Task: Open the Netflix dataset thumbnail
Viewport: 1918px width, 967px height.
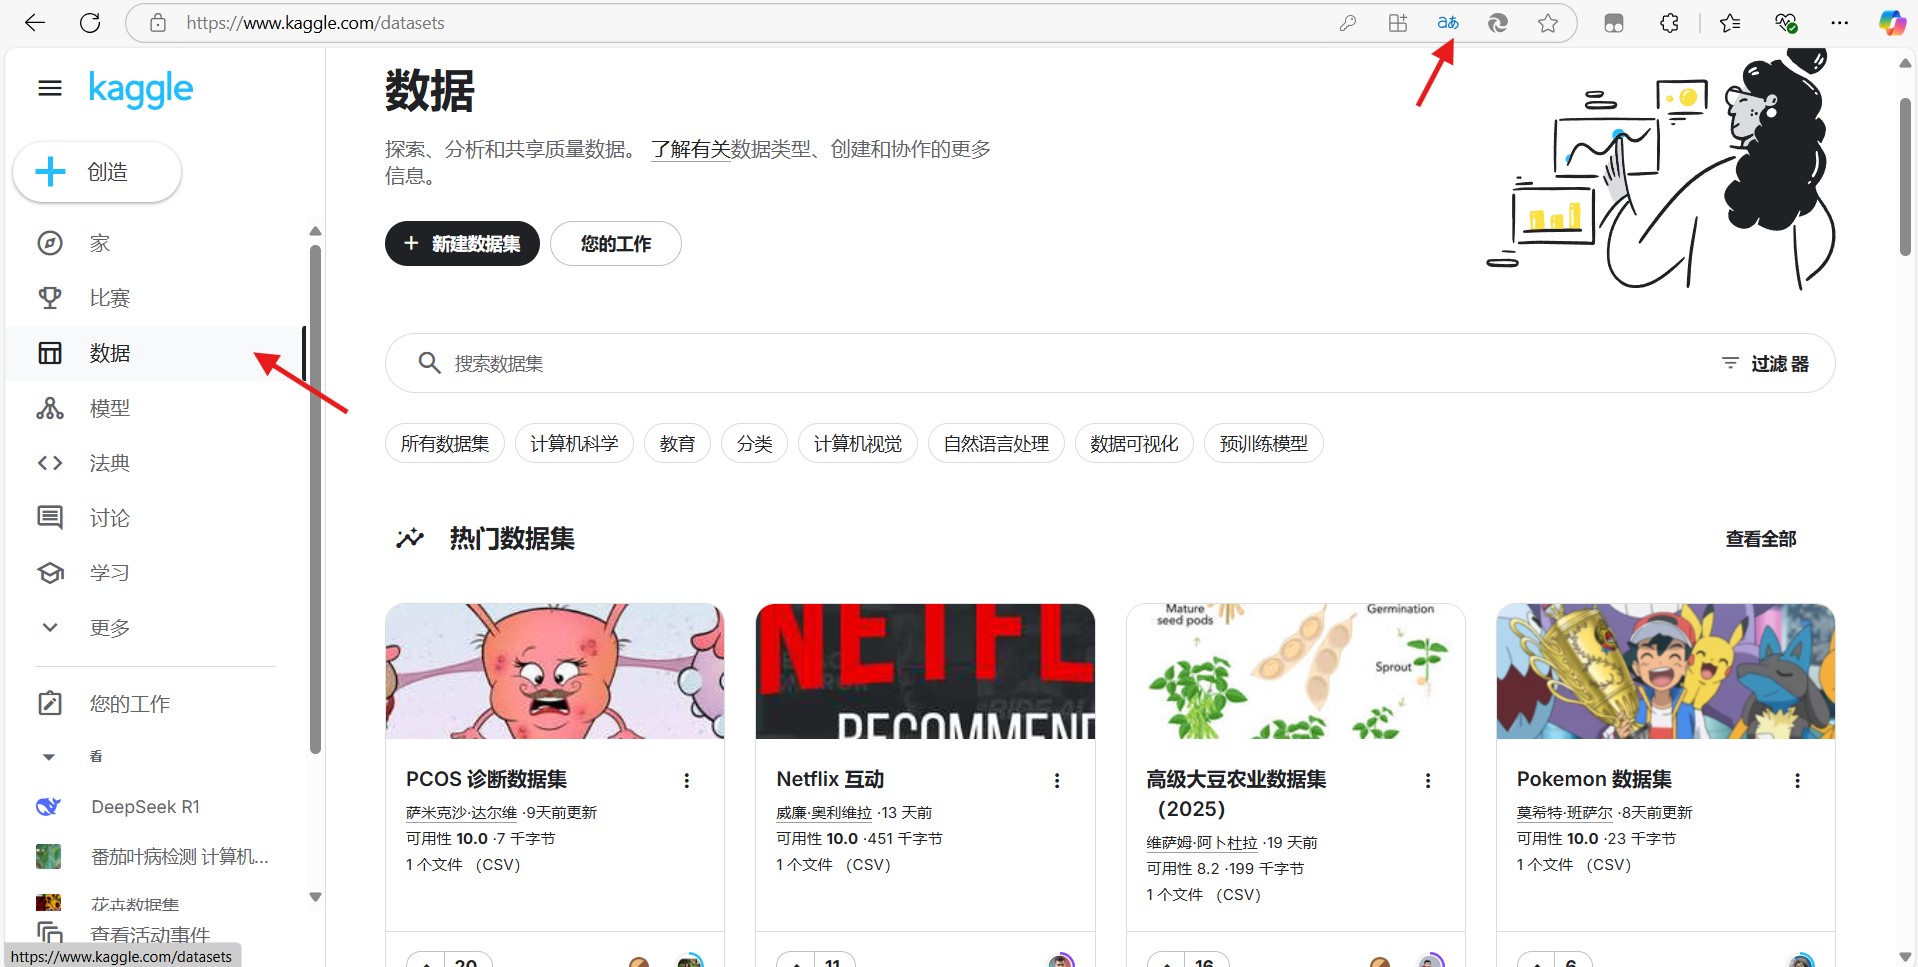Action: pyautogui.click(x=925, y=671)
